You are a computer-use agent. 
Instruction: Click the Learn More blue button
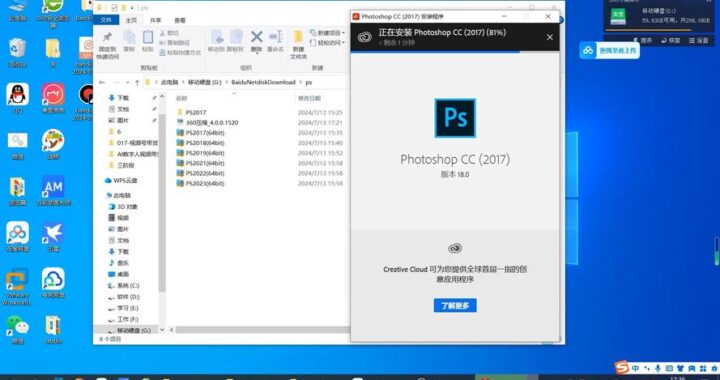click(x=455, y=305)
